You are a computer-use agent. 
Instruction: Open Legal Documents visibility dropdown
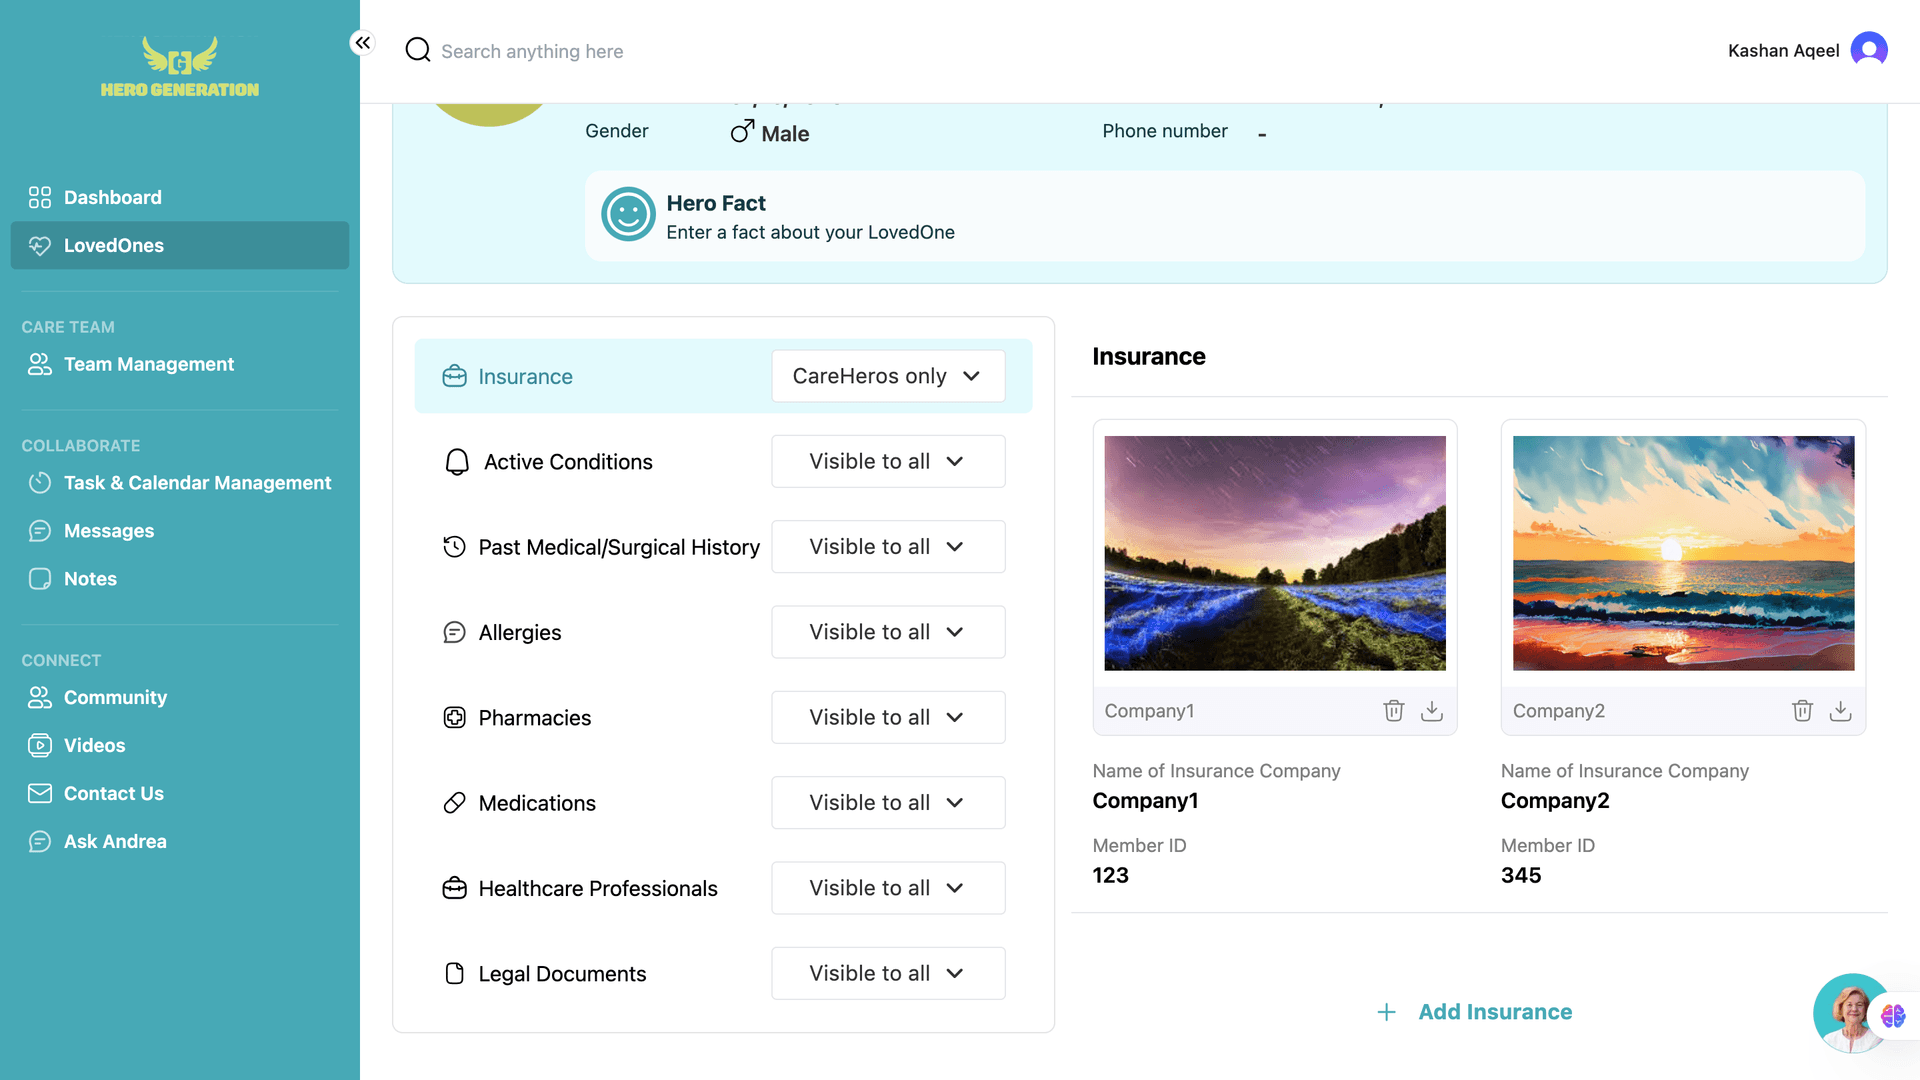pyautogui.click(x=887, y=973)
